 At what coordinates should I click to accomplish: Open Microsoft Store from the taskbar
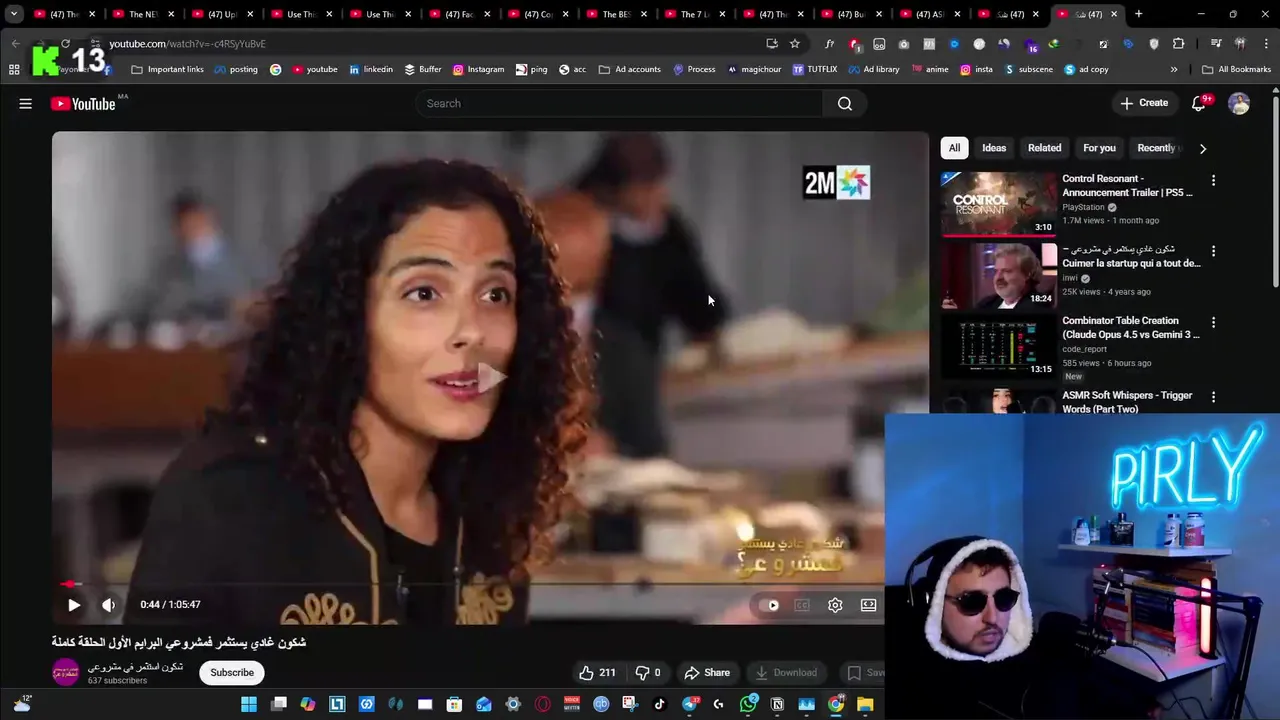[454, 705]
